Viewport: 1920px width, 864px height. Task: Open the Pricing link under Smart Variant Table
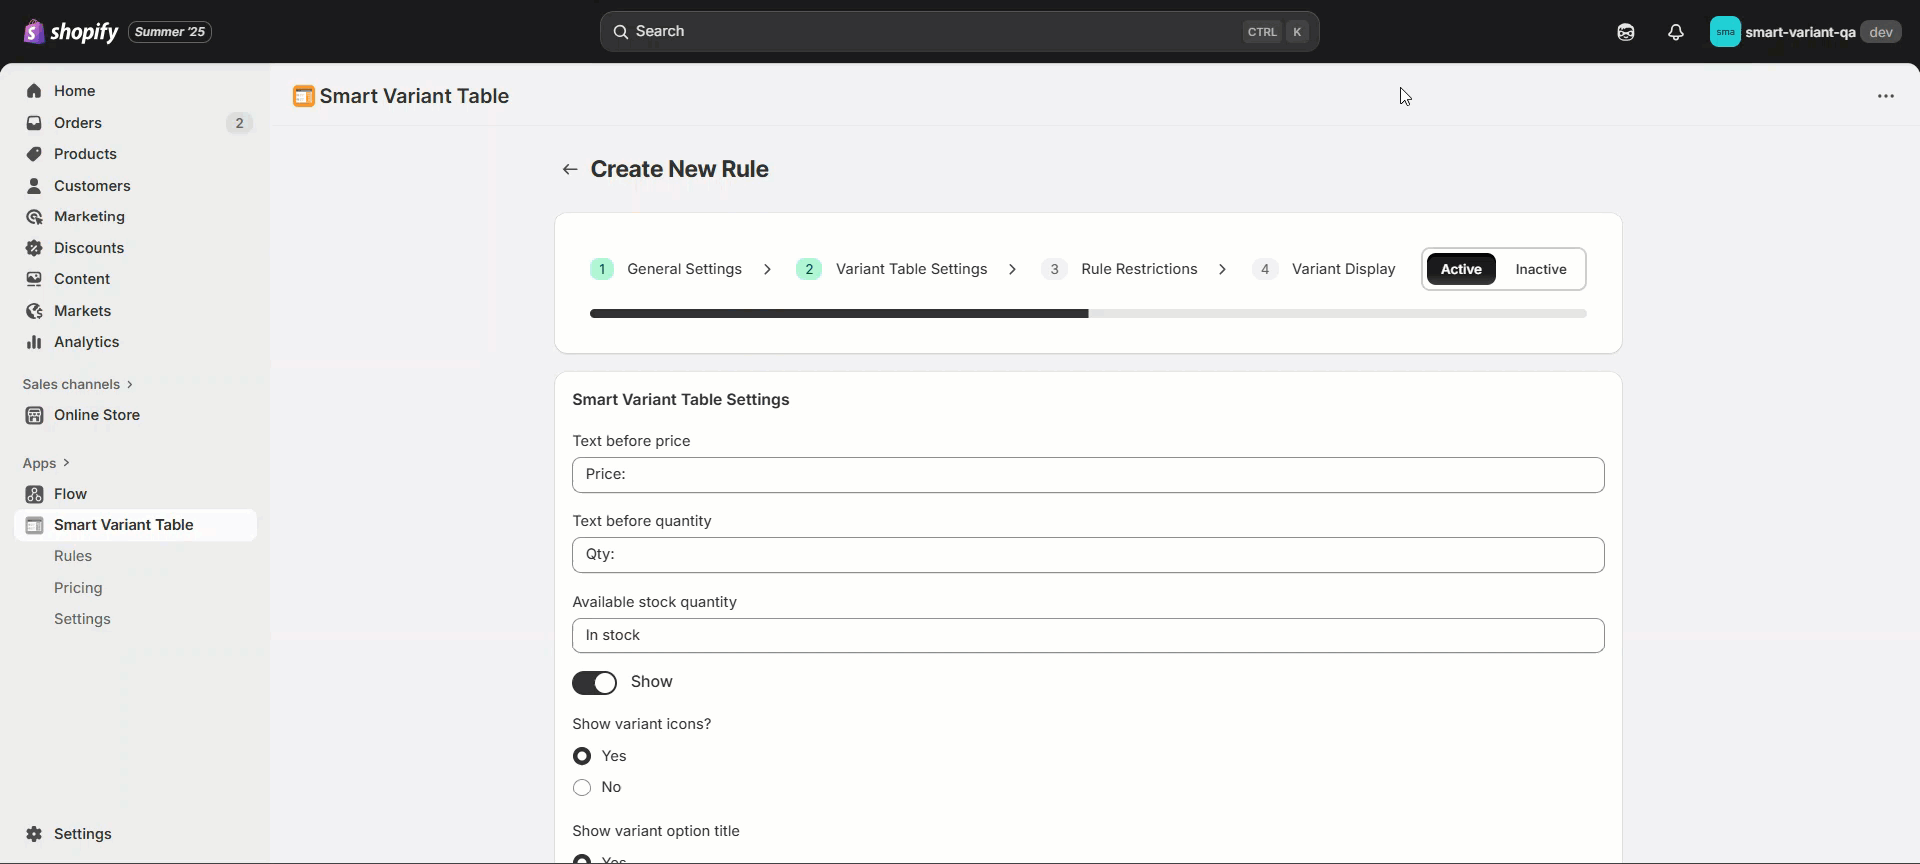point(78,588)
